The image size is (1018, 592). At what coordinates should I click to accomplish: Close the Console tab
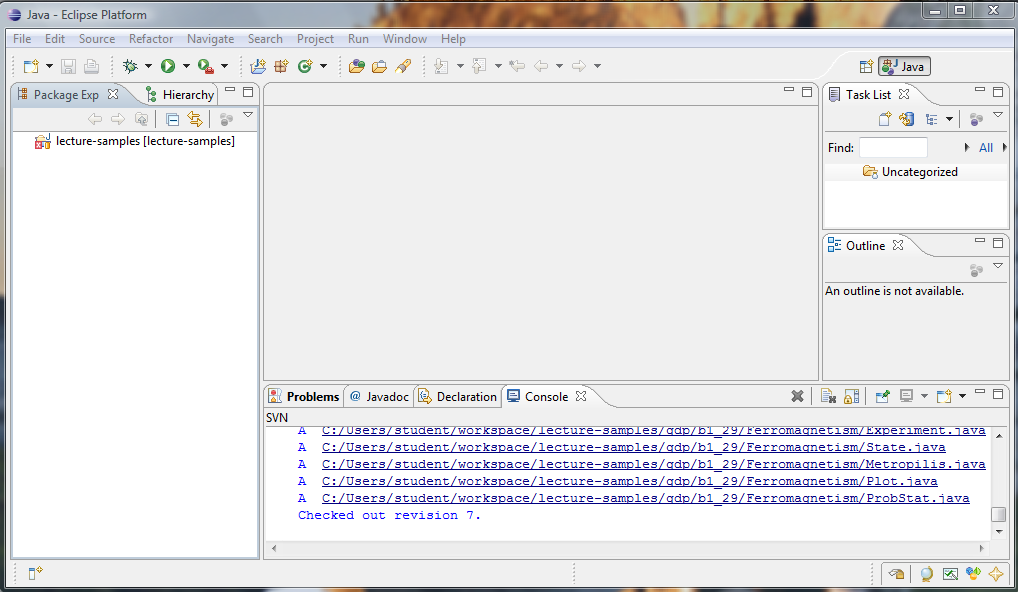click(x=581, y=396)
